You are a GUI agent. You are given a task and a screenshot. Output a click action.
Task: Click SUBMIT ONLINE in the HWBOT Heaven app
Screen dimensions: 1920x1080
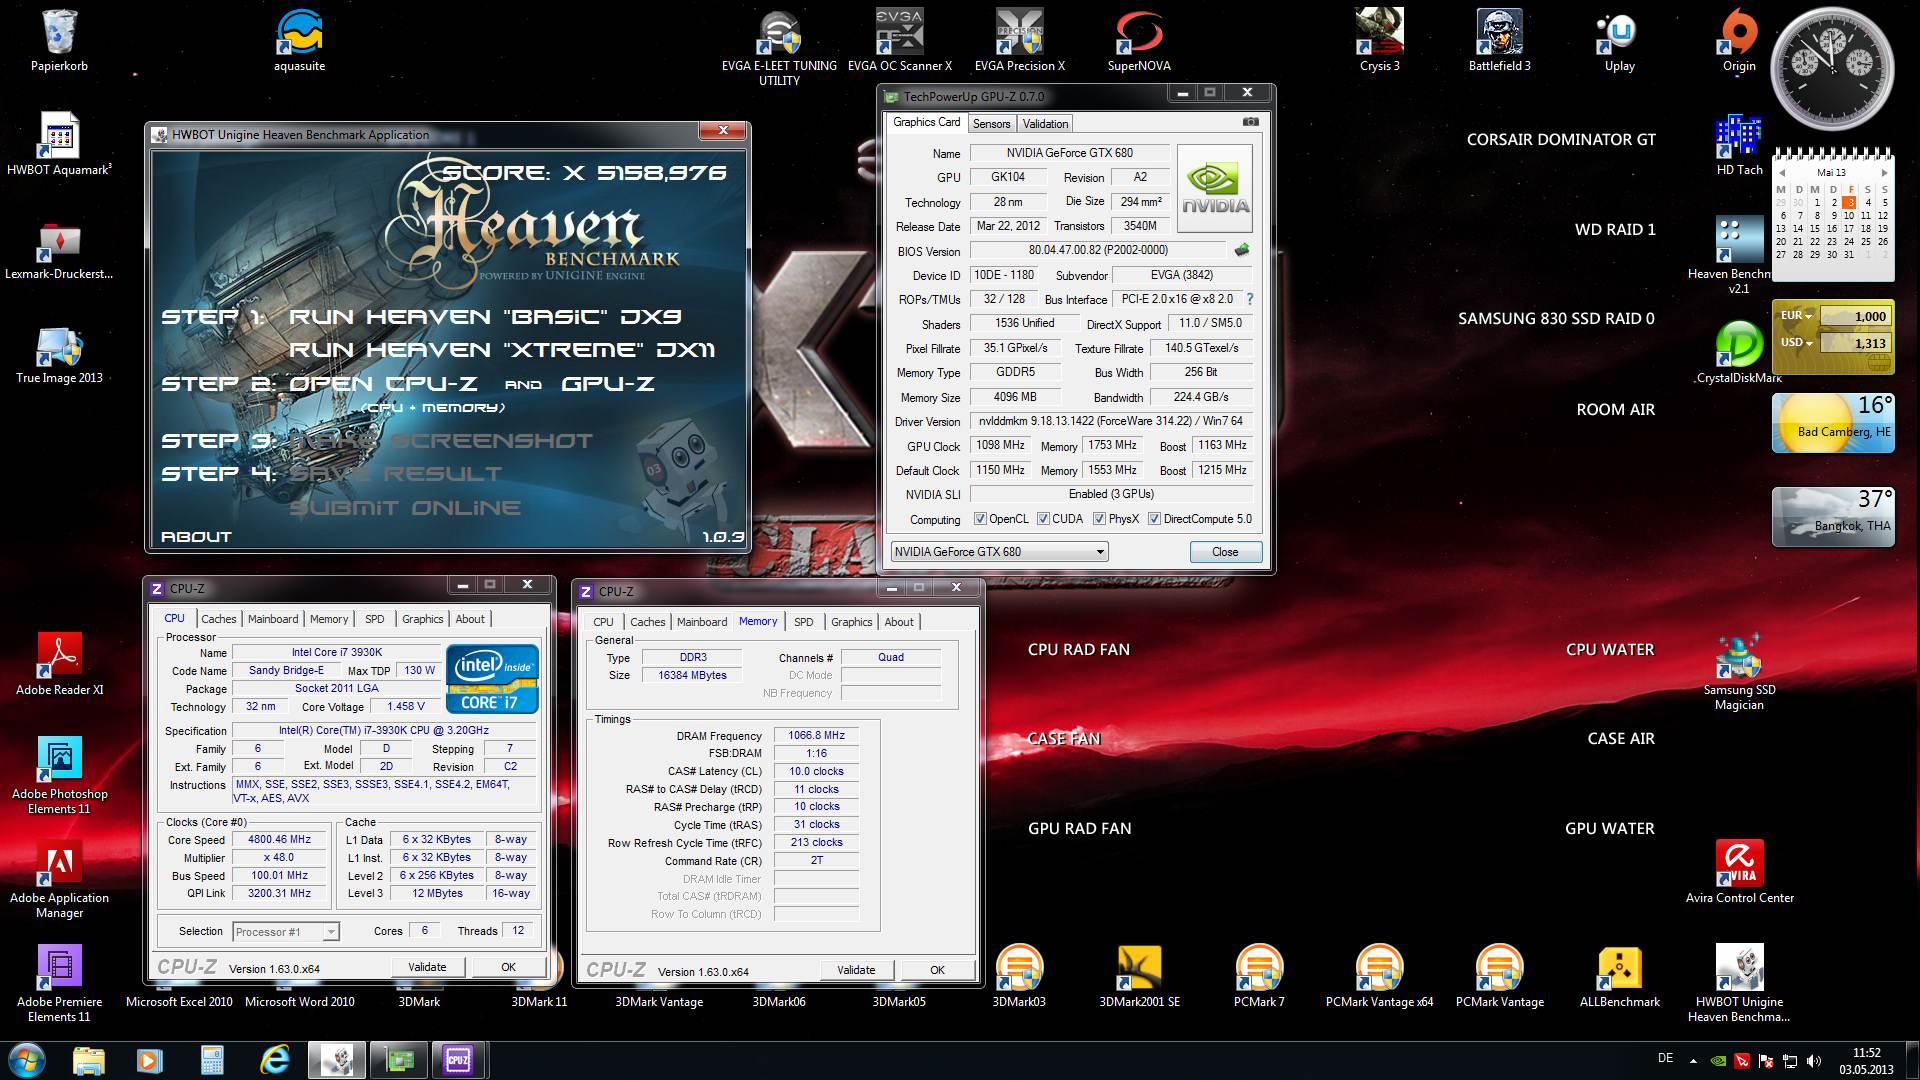click(405, 508)
